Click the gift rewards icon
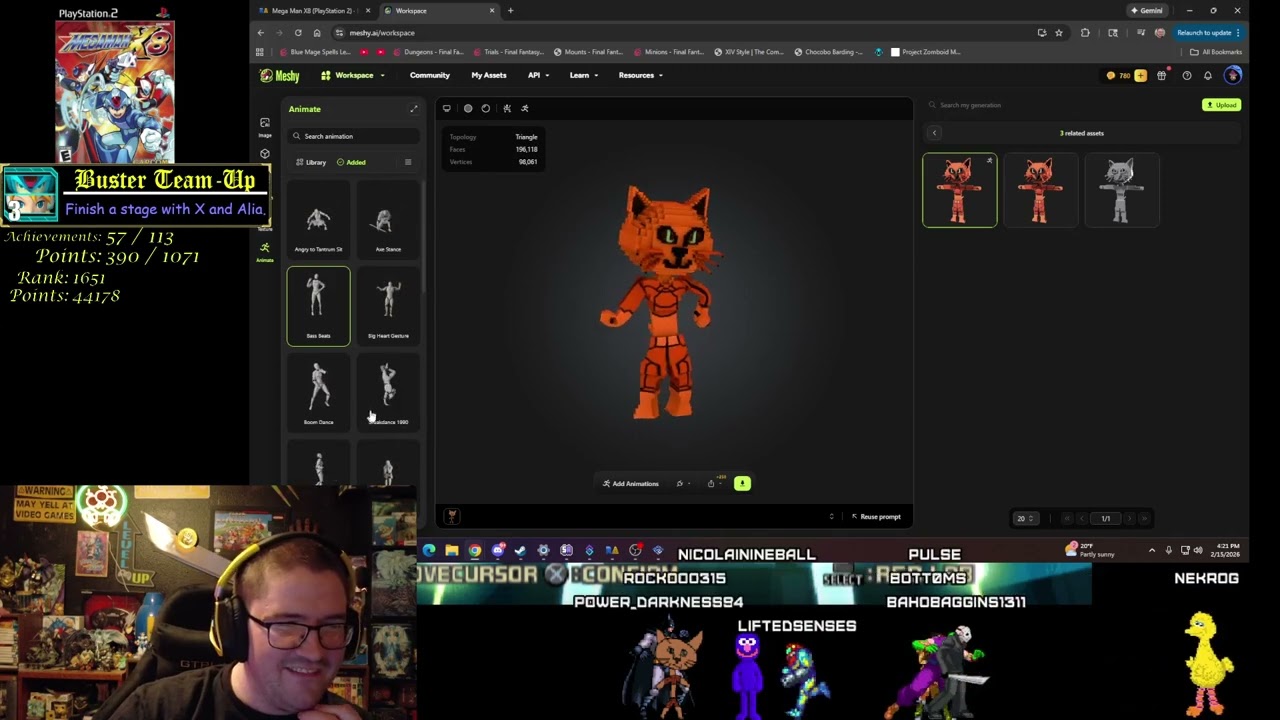 [1161, 75]
